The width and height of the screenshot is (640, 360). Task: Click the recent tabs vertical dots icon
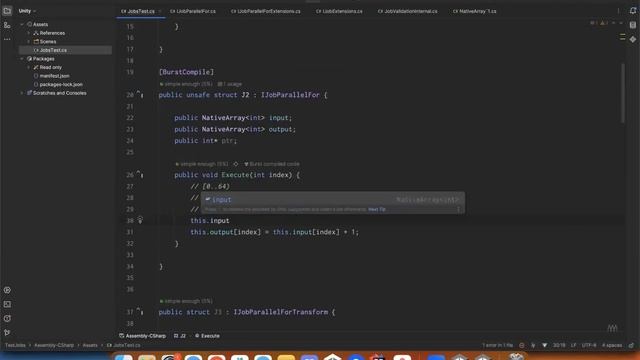(x=618, y=11)
